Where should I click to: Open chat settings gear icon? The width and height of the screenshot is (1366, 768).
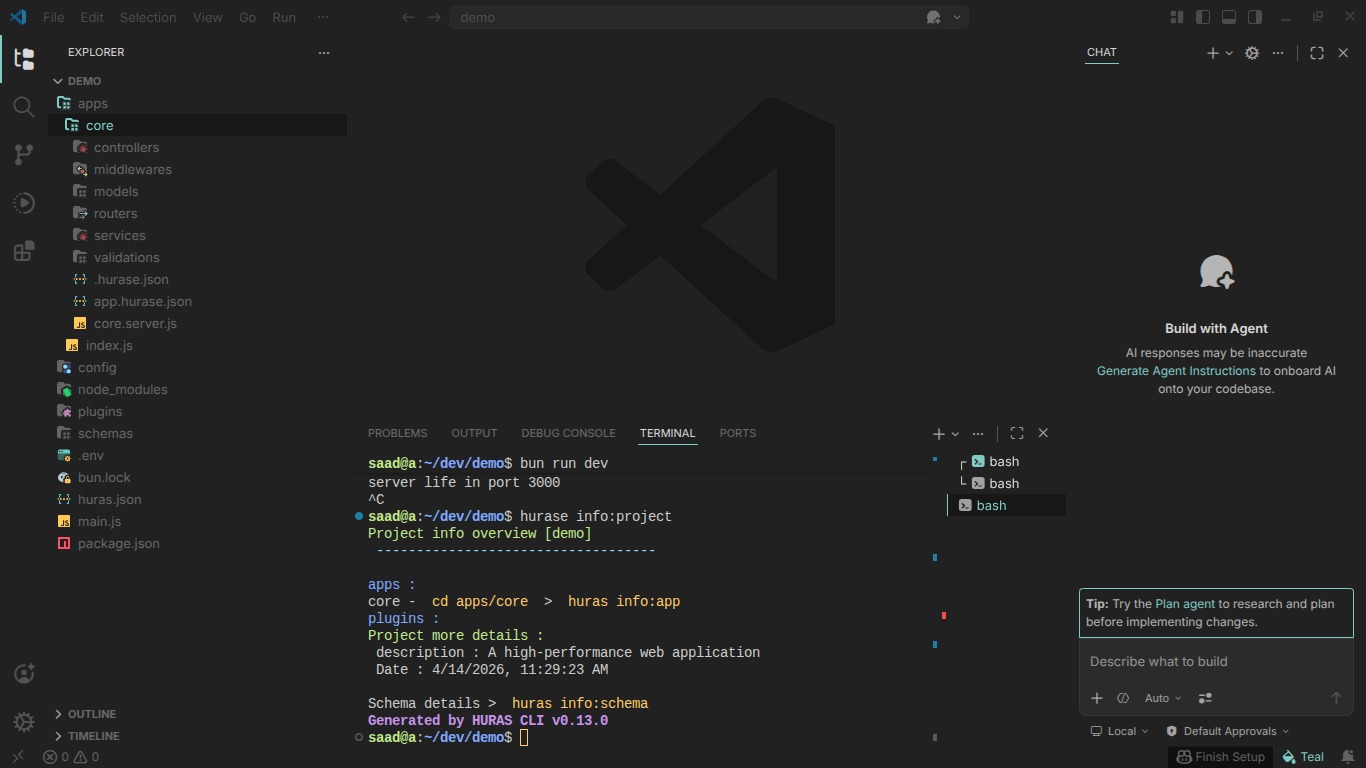(1252, 53)
